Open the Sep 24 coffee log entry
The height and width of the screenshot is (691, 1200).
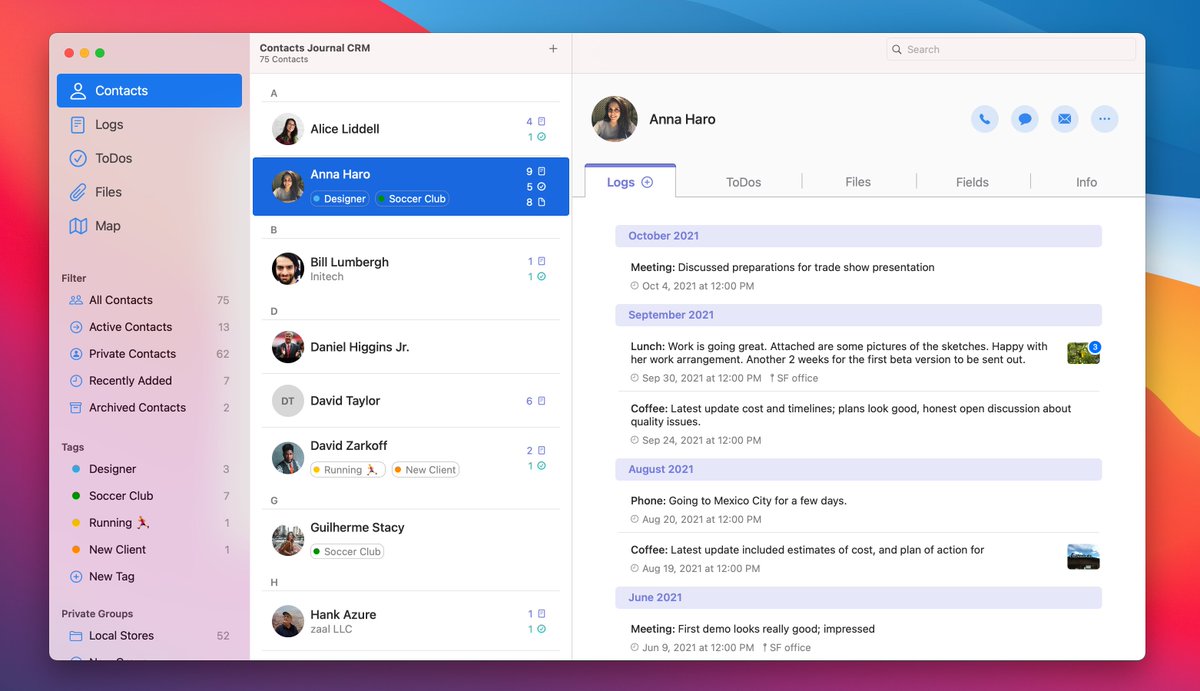click(x=858, y=424)
